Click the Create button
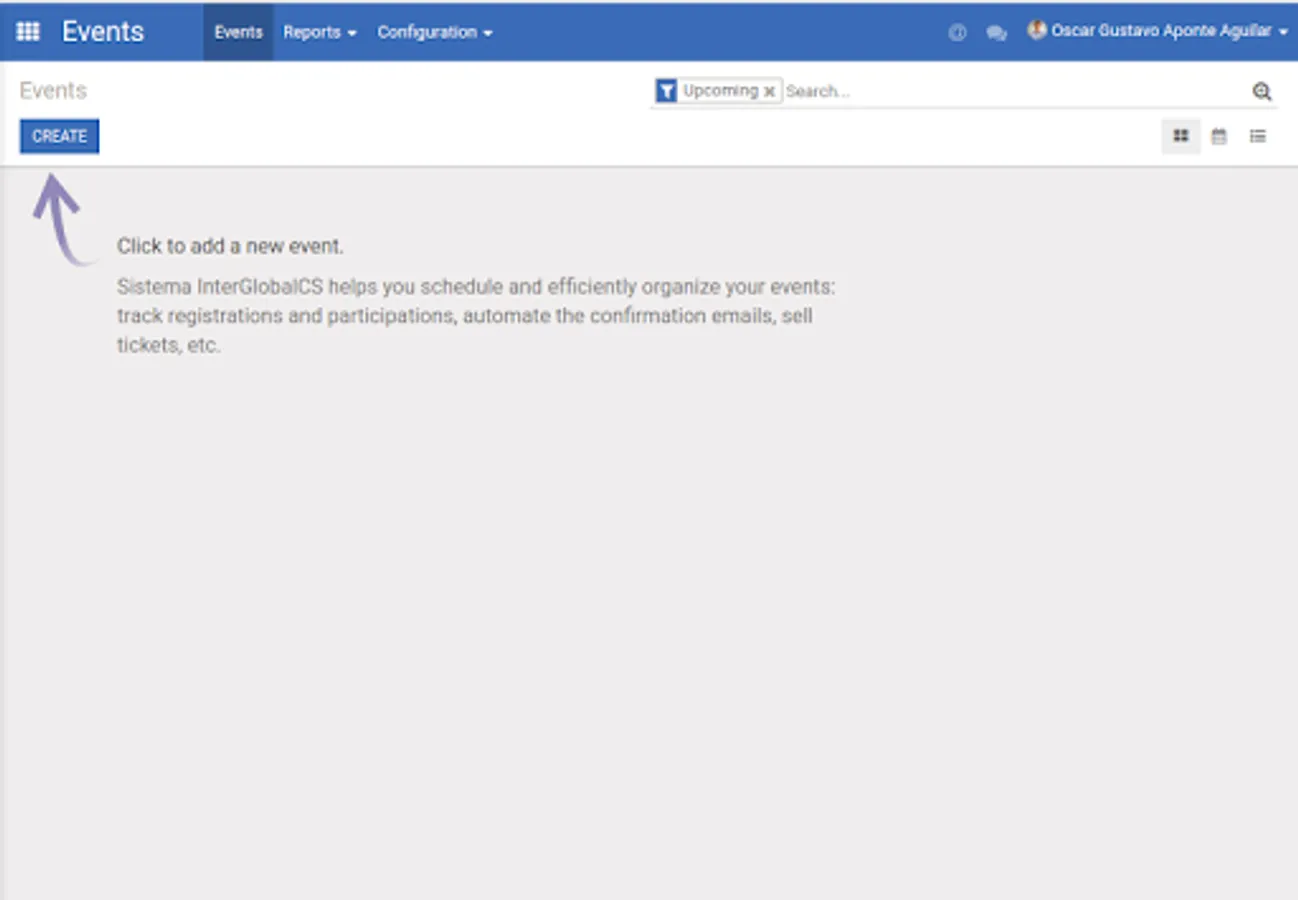Image resolution: width=1298 pixels, height=900 pixels. [59, 136]
